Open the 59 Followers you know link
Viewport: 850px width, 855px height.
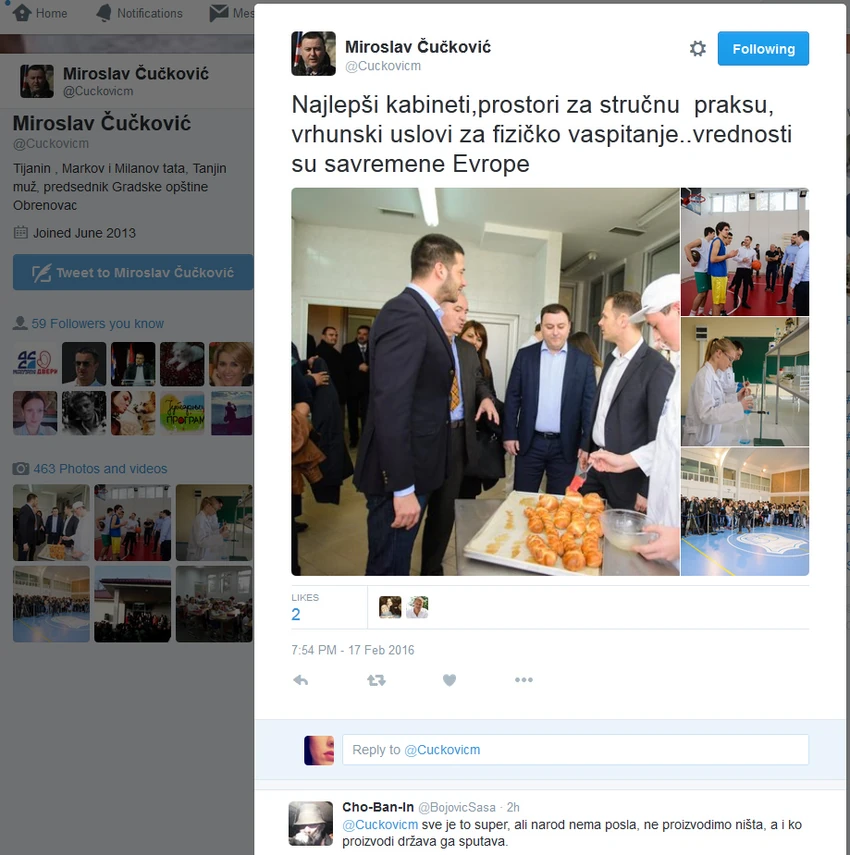coord(97,323)
